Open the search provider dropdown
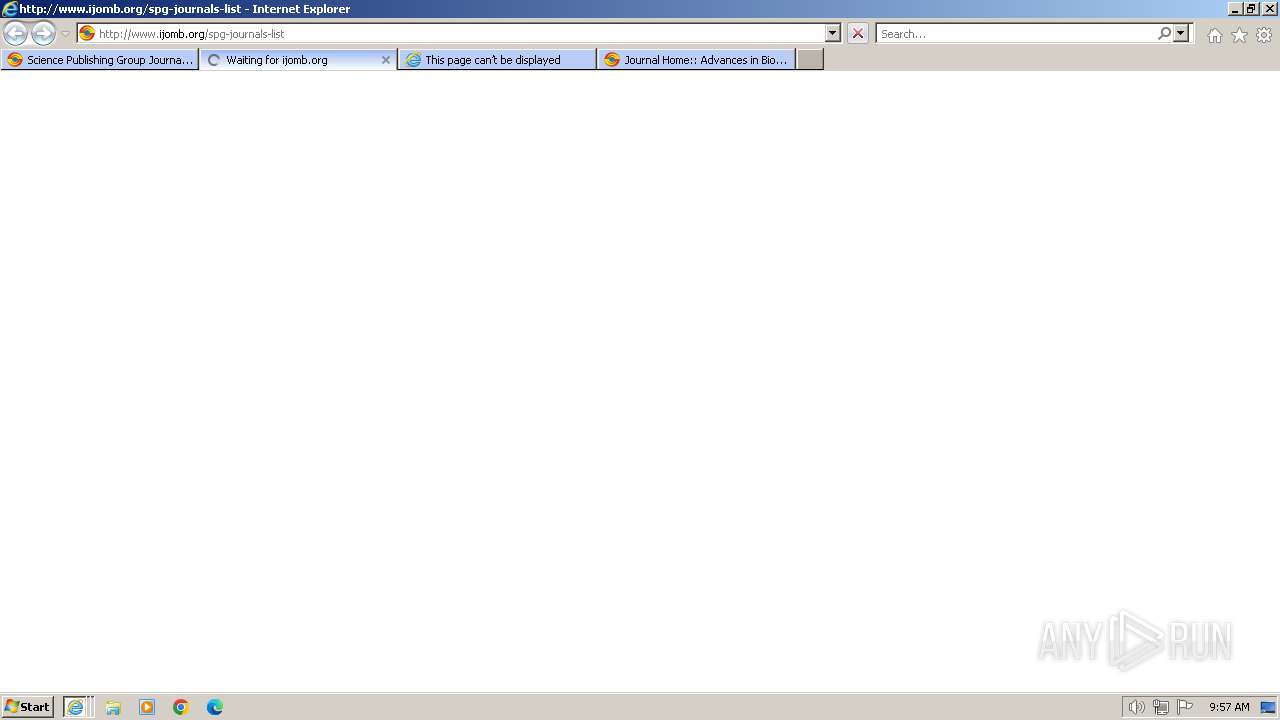Viewport: 1280px width, 720px height. (1181, 33)
